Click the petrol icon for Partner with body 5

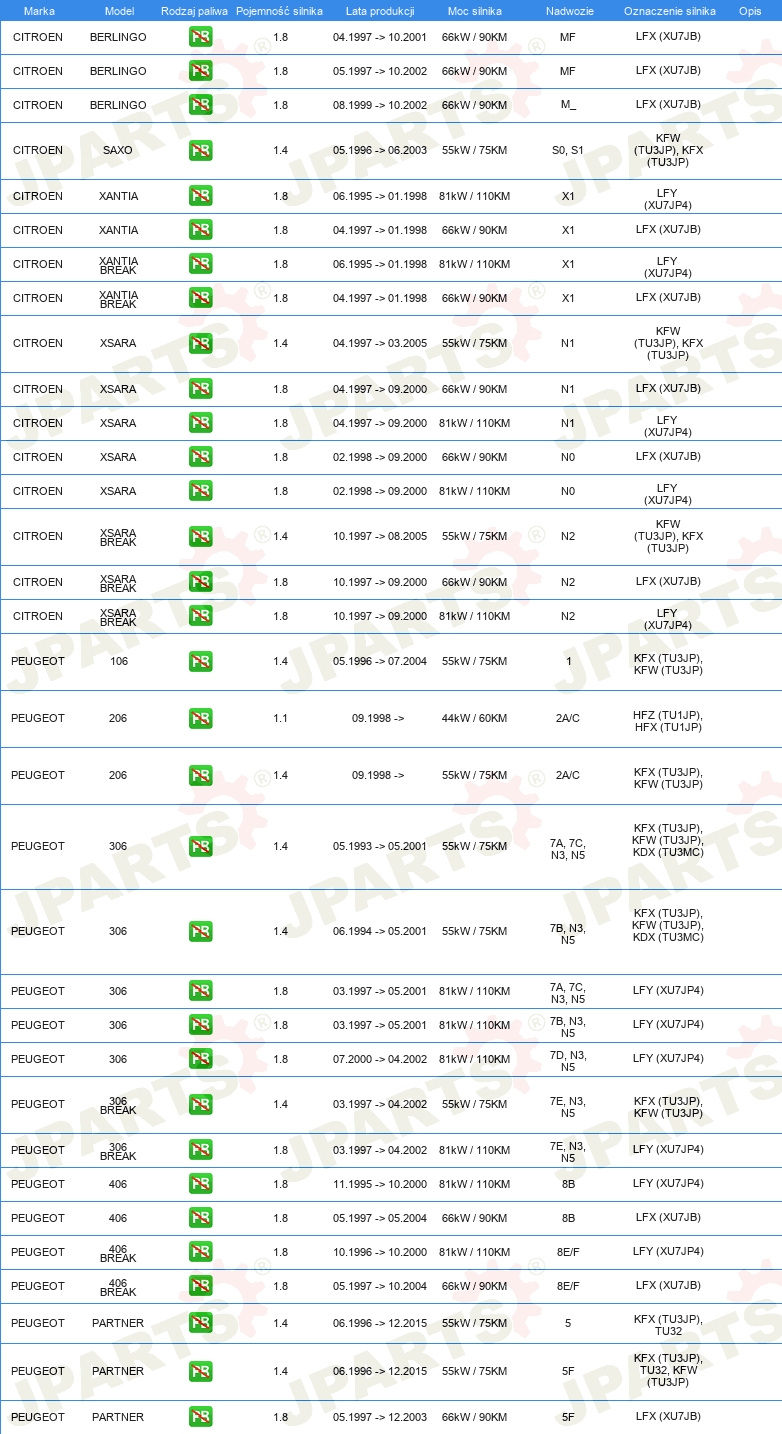[x=200, y=1323]
